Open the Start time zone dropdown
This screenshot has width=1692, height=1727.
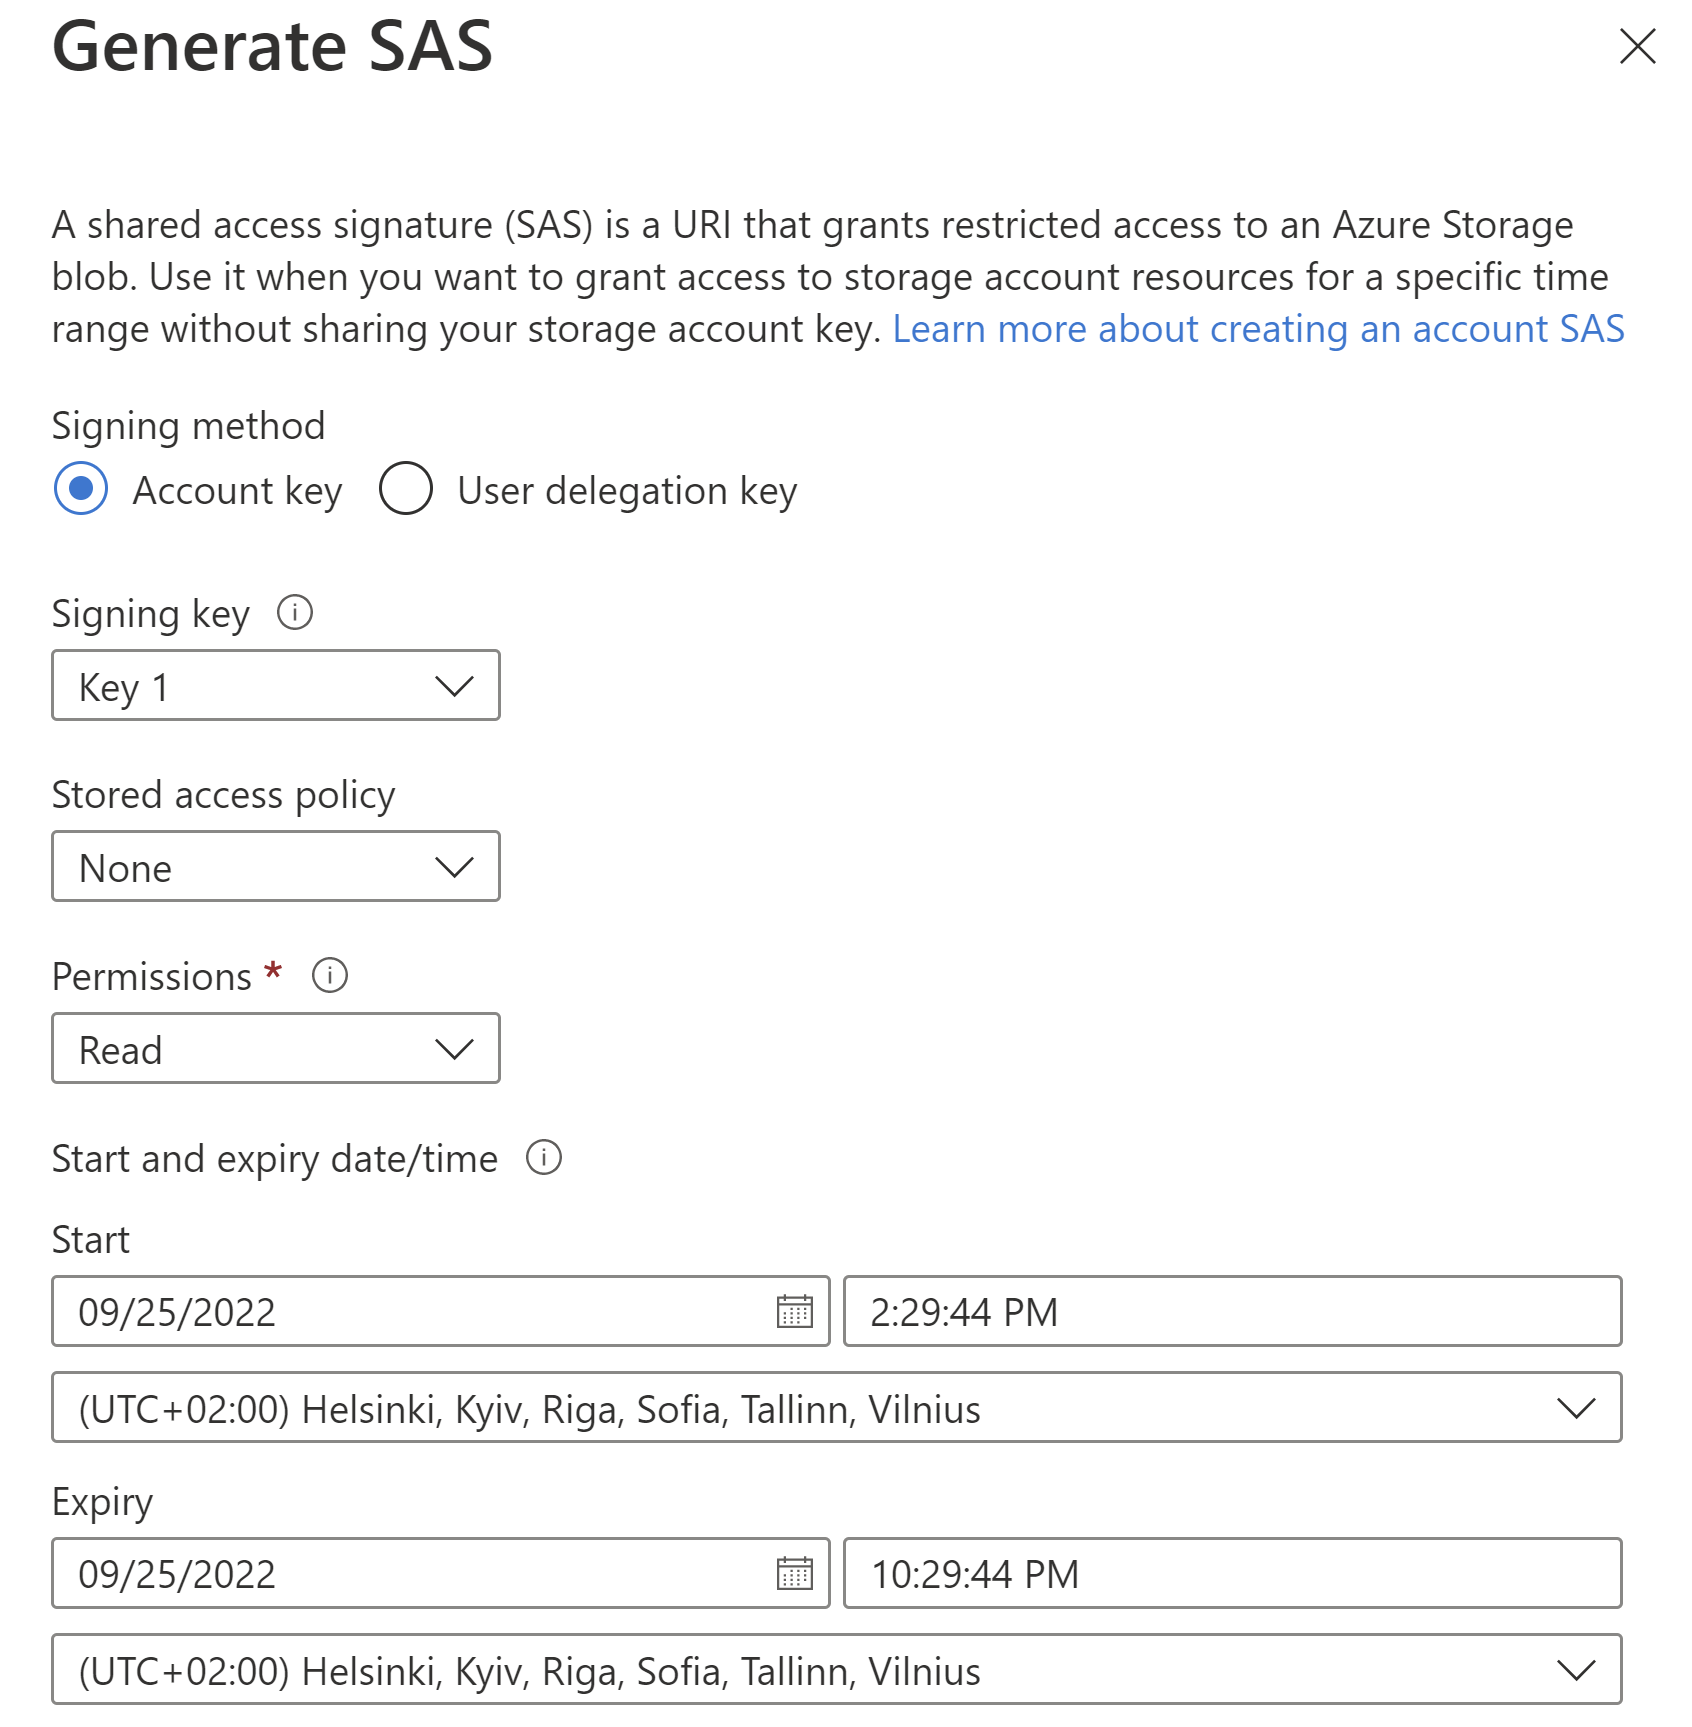(837, 1407)
